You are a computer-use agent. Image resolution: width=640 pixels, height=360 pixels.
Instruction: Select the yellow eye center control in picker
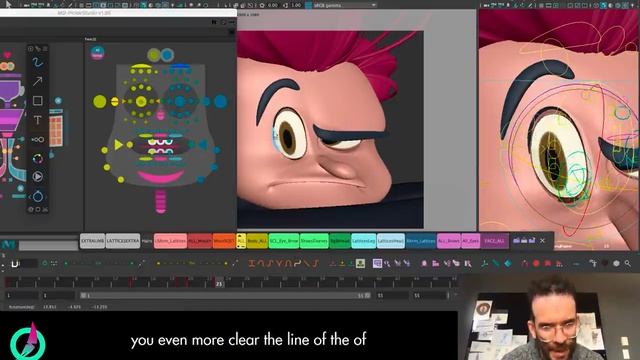point(141,101)
